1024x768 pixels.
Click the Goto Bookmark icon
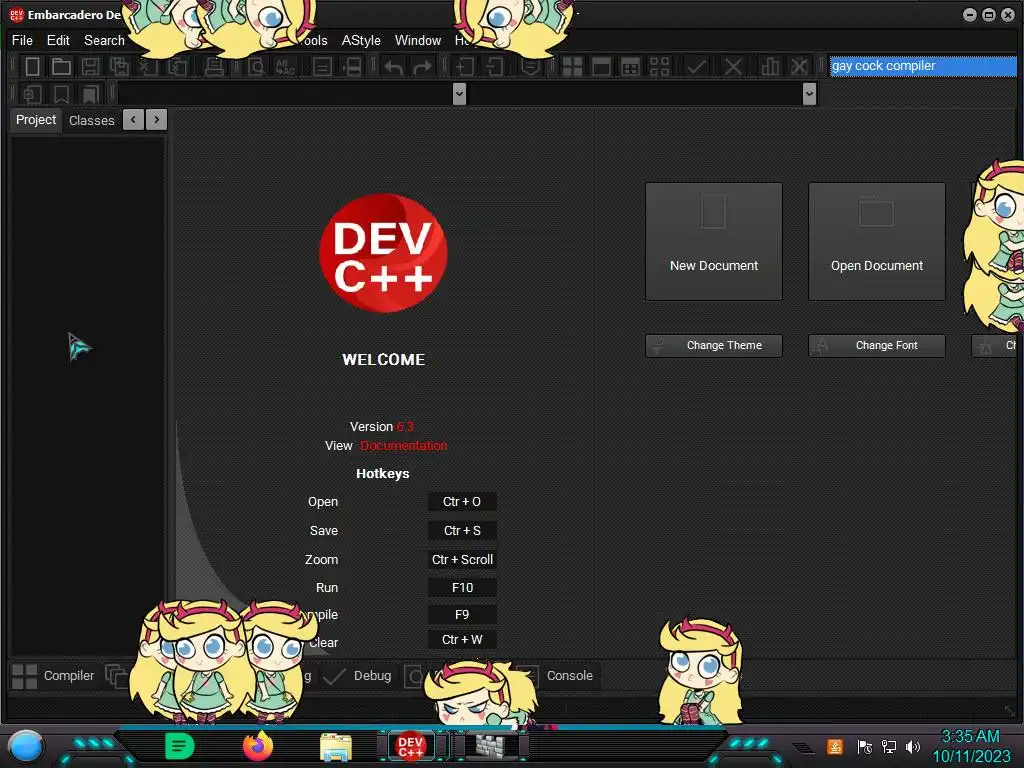coord(90,94)
